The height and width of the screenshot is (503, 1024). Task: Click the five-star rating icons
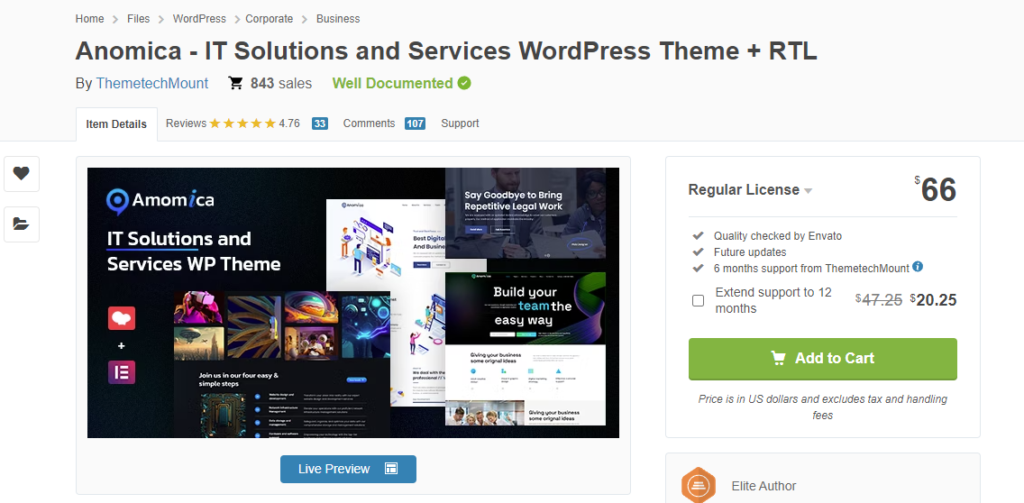pos(242,124)
